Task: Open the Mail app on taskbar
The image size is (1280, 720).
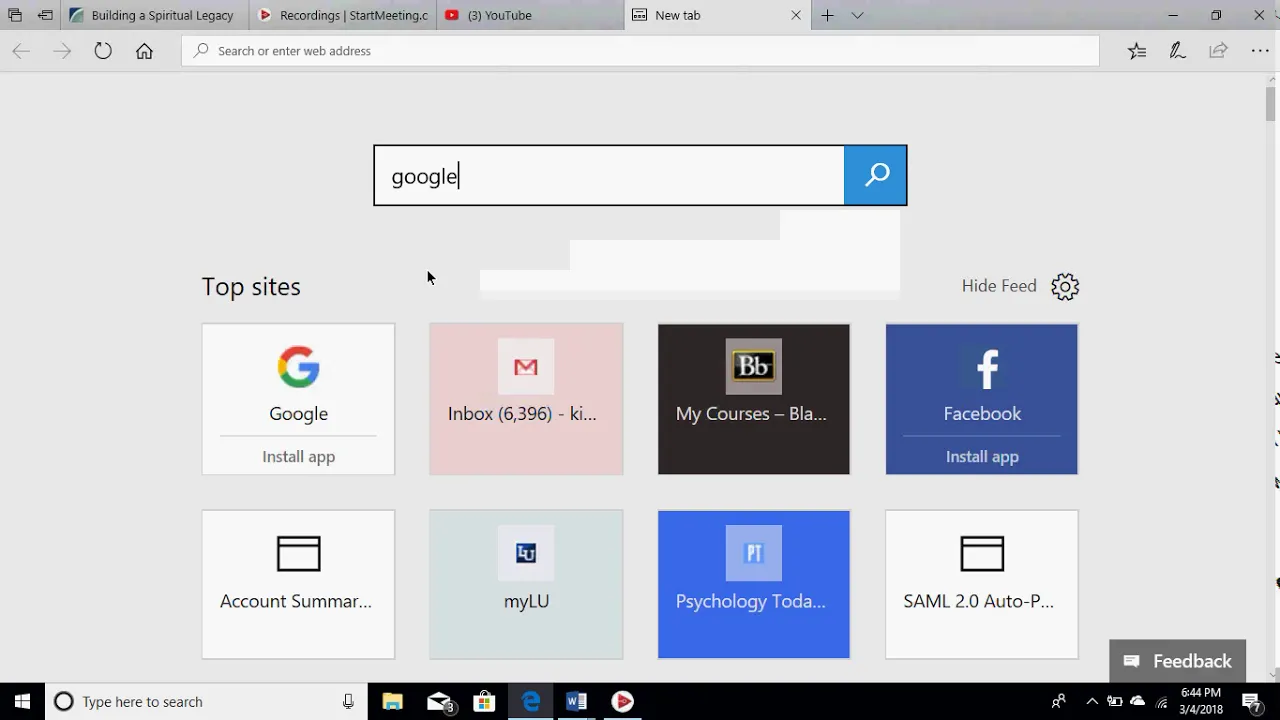Action: coord(439,701)
